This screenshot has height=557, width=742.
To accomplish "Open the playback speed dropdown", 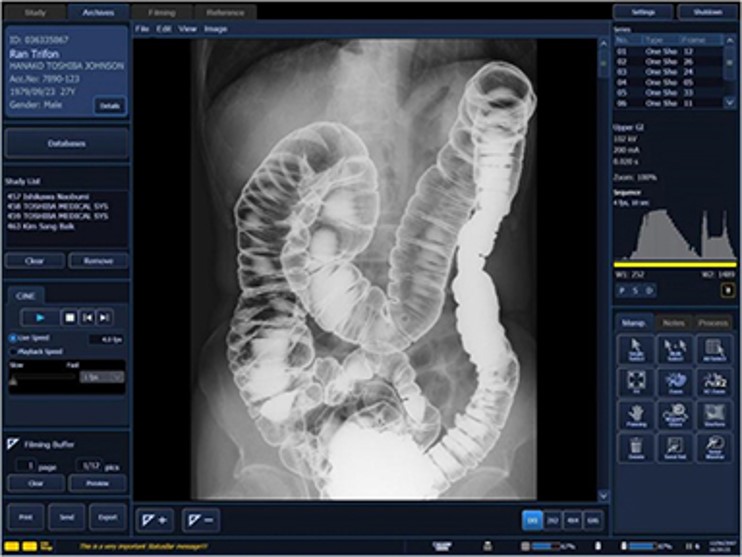I will pyautogui.click(x=103, y=377).
